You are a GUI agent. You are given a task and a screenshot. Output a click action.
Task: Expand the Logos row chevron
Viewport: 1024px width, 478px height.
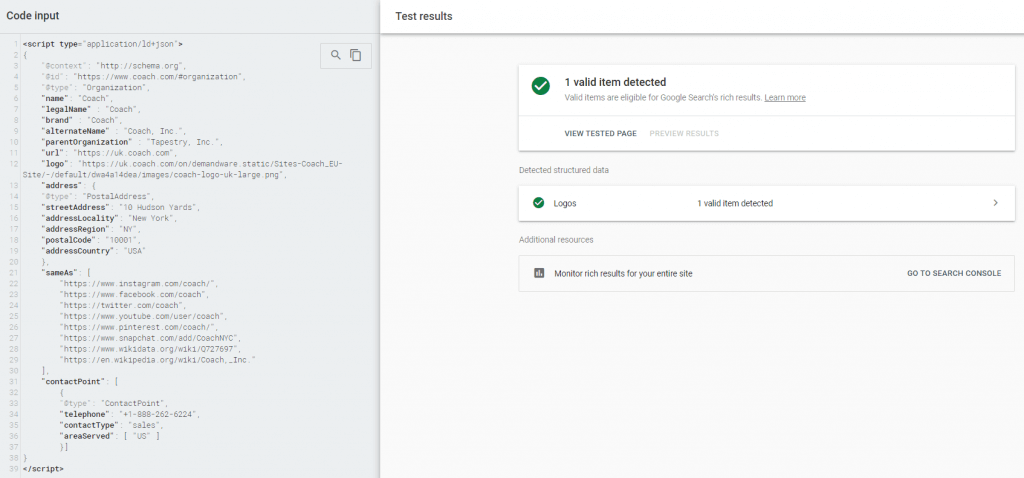995,203
